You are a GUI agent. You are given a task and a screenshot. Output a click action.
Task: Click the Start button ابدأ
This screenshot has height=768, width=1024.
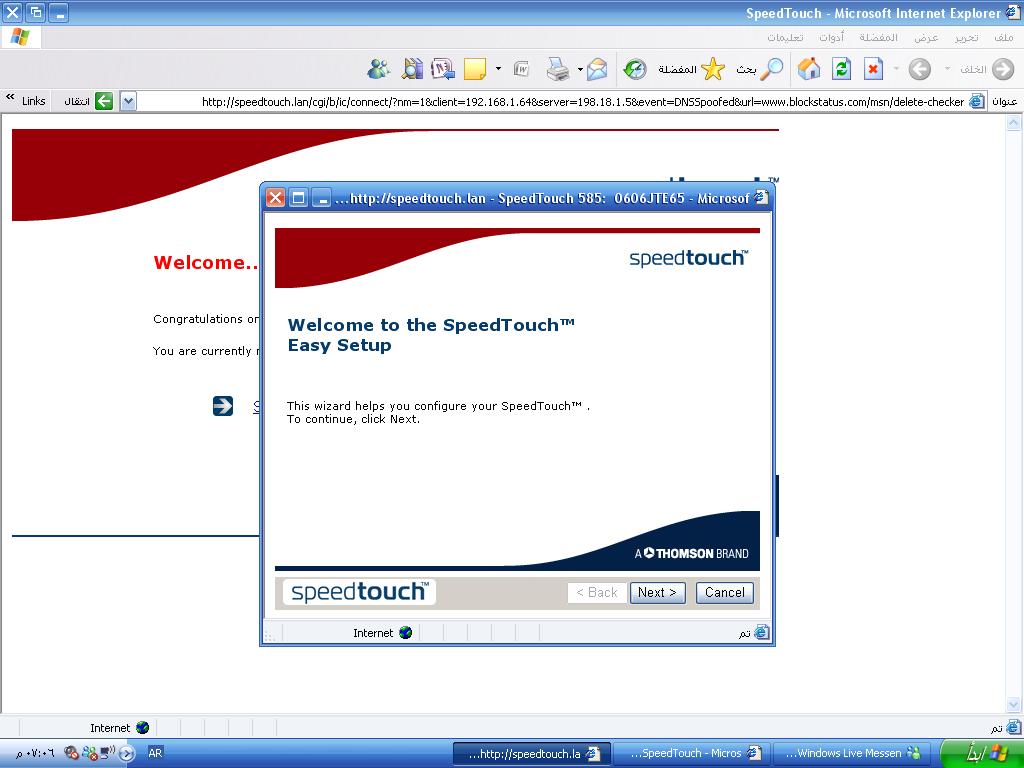point(982,753)
